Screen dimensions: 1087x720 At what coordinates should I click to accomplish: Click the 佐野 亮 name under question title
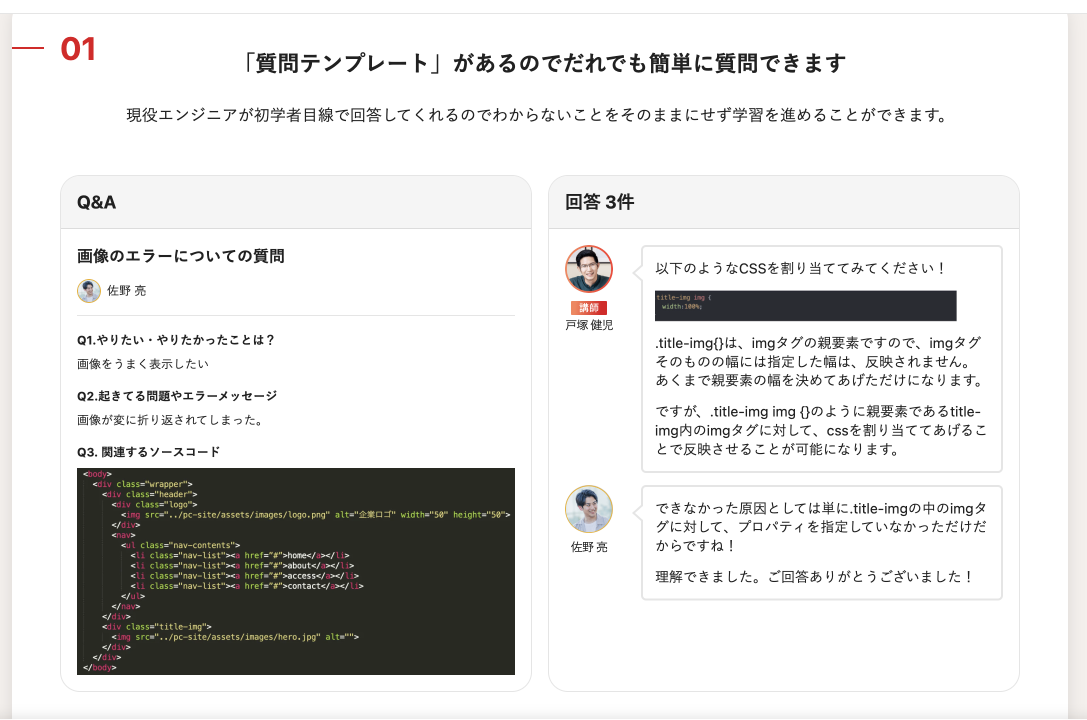point(127,291)
